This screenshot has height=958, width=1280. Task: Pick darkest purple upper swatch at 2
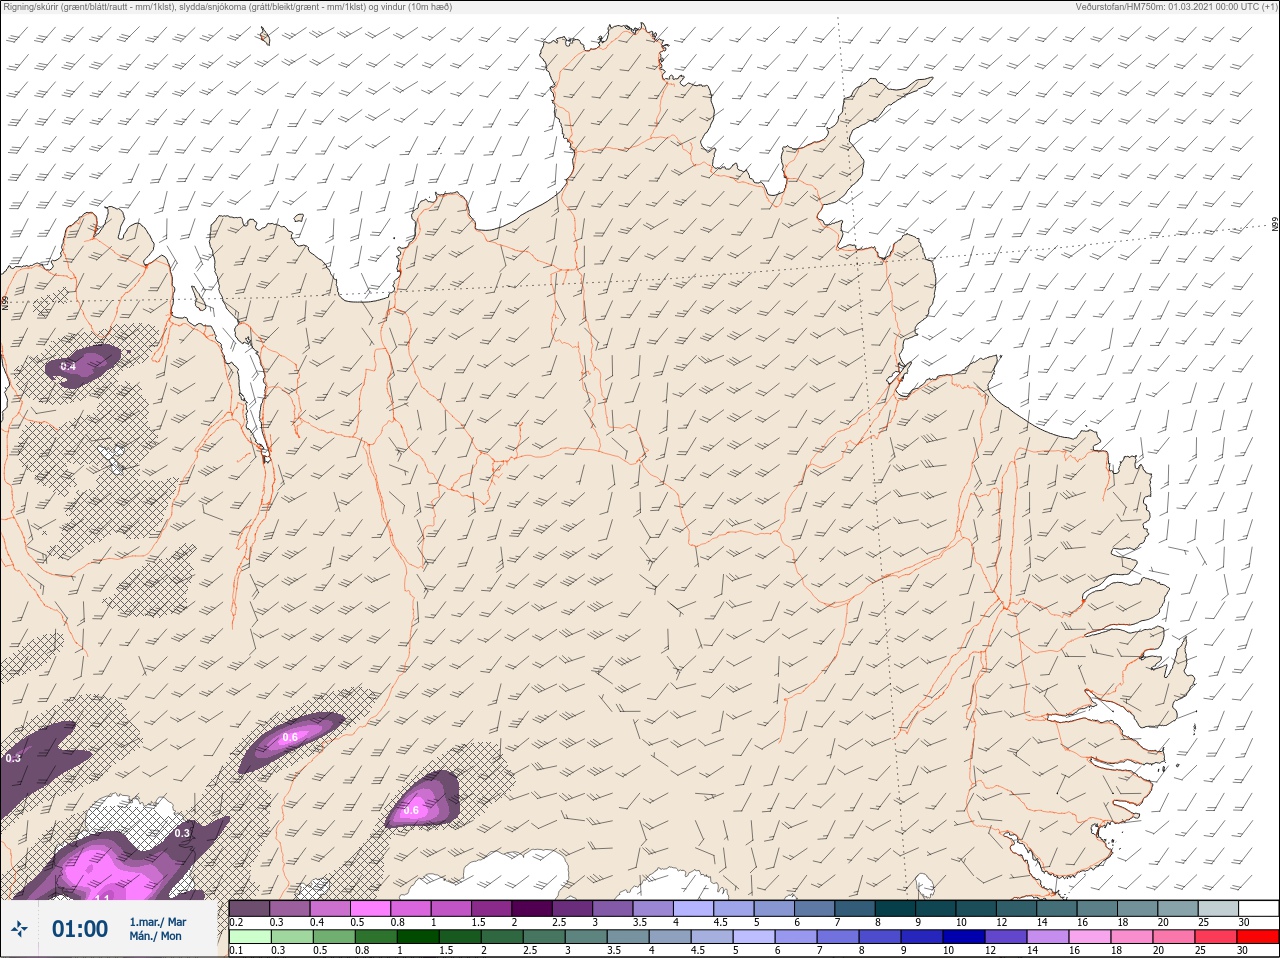coord(533,907)
